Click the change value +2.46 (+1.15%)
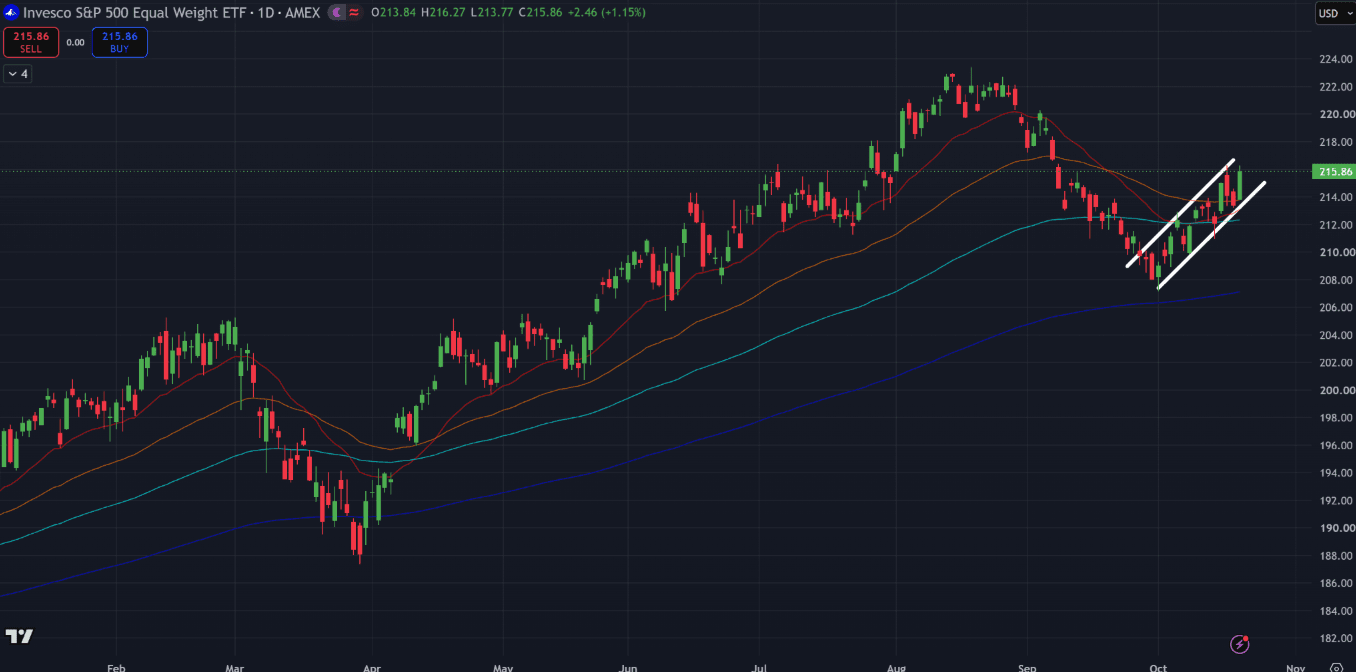Image resolution: width=1356 pixels, height=672 pixels. (x=608, y=12)
